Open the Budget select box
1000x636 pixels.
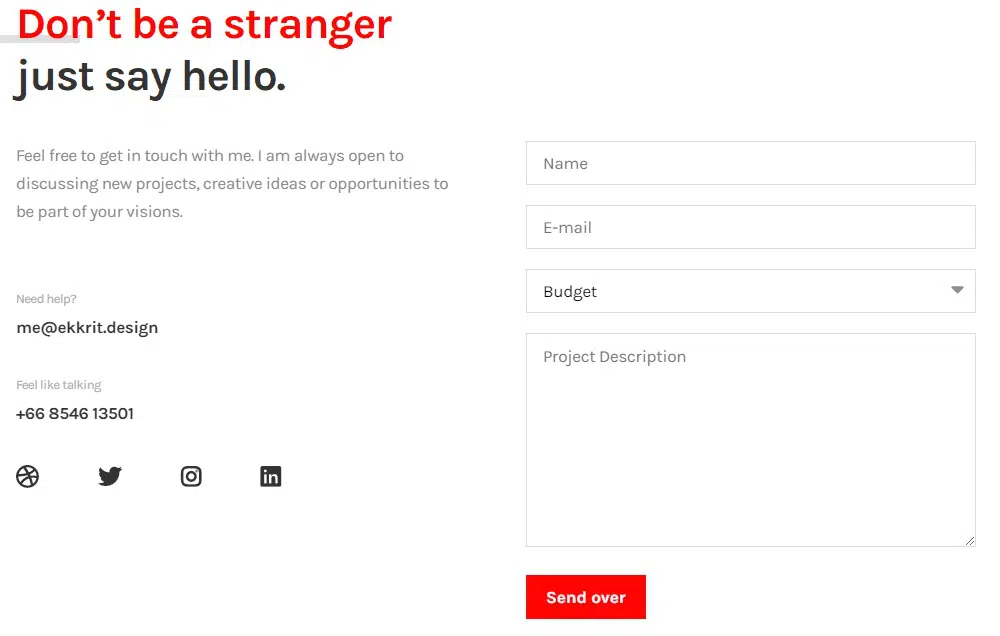(x=740, y=291)
